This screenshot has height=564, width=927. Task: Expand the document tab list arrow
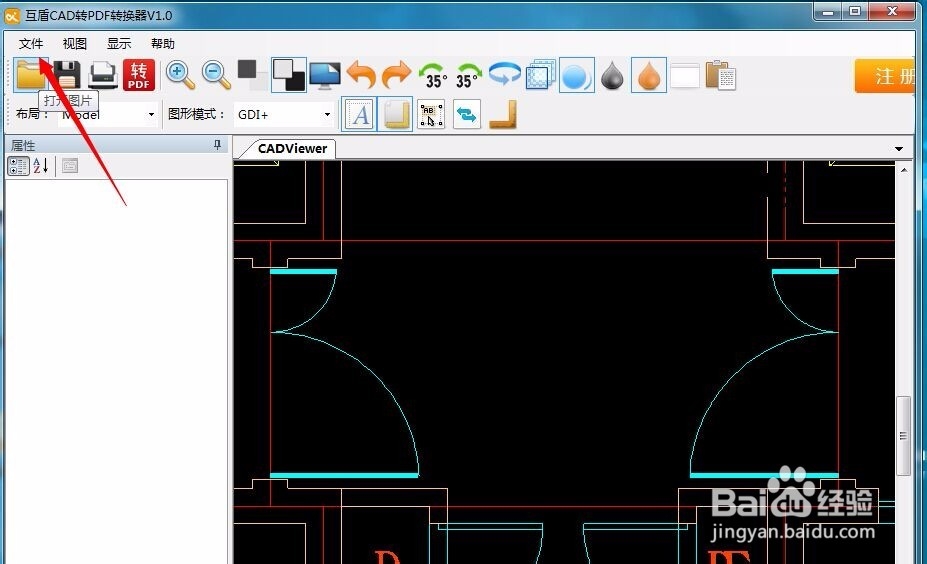(x=899, y=149)
